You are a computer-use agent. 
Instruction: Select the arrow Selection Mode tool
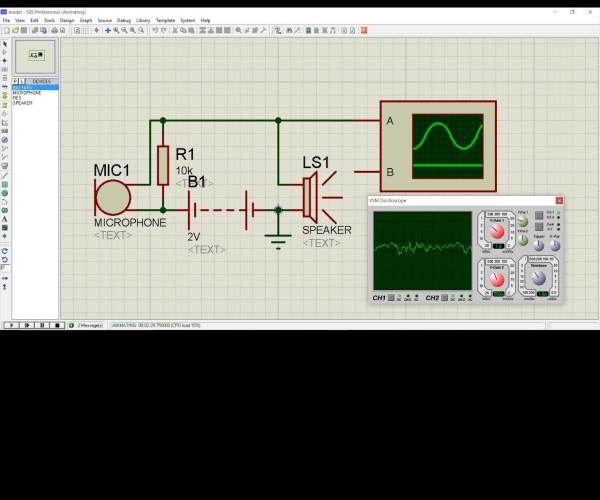[5, 44]
